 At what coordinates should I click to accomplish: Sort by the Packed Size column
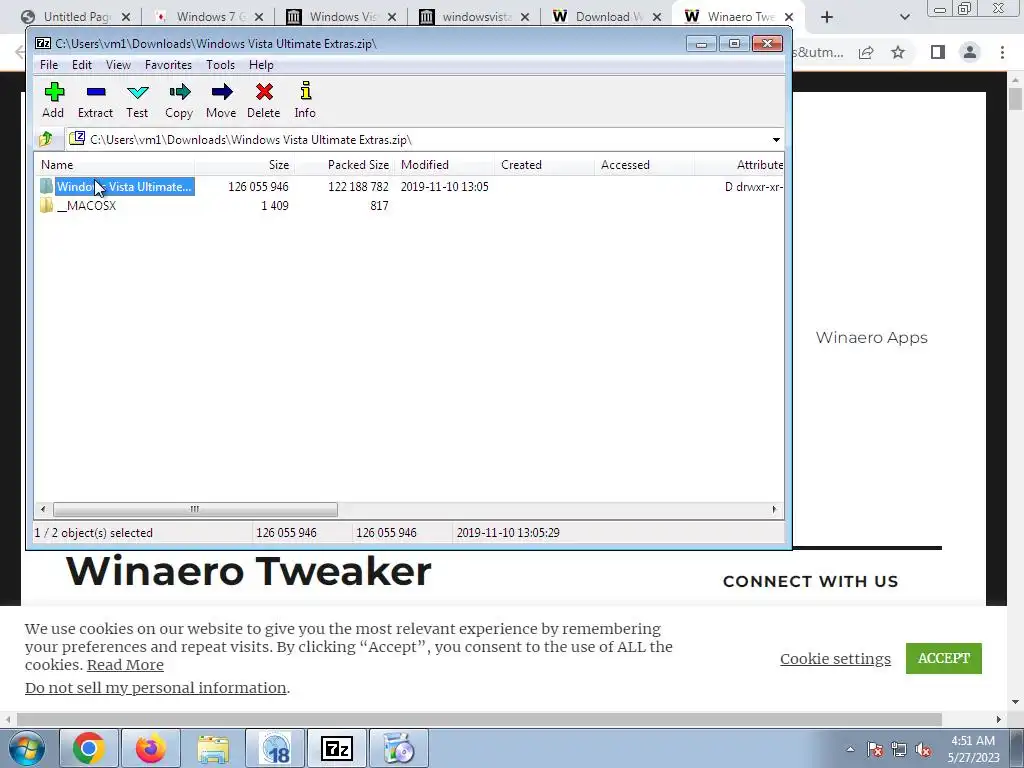[x=345, y=165]
